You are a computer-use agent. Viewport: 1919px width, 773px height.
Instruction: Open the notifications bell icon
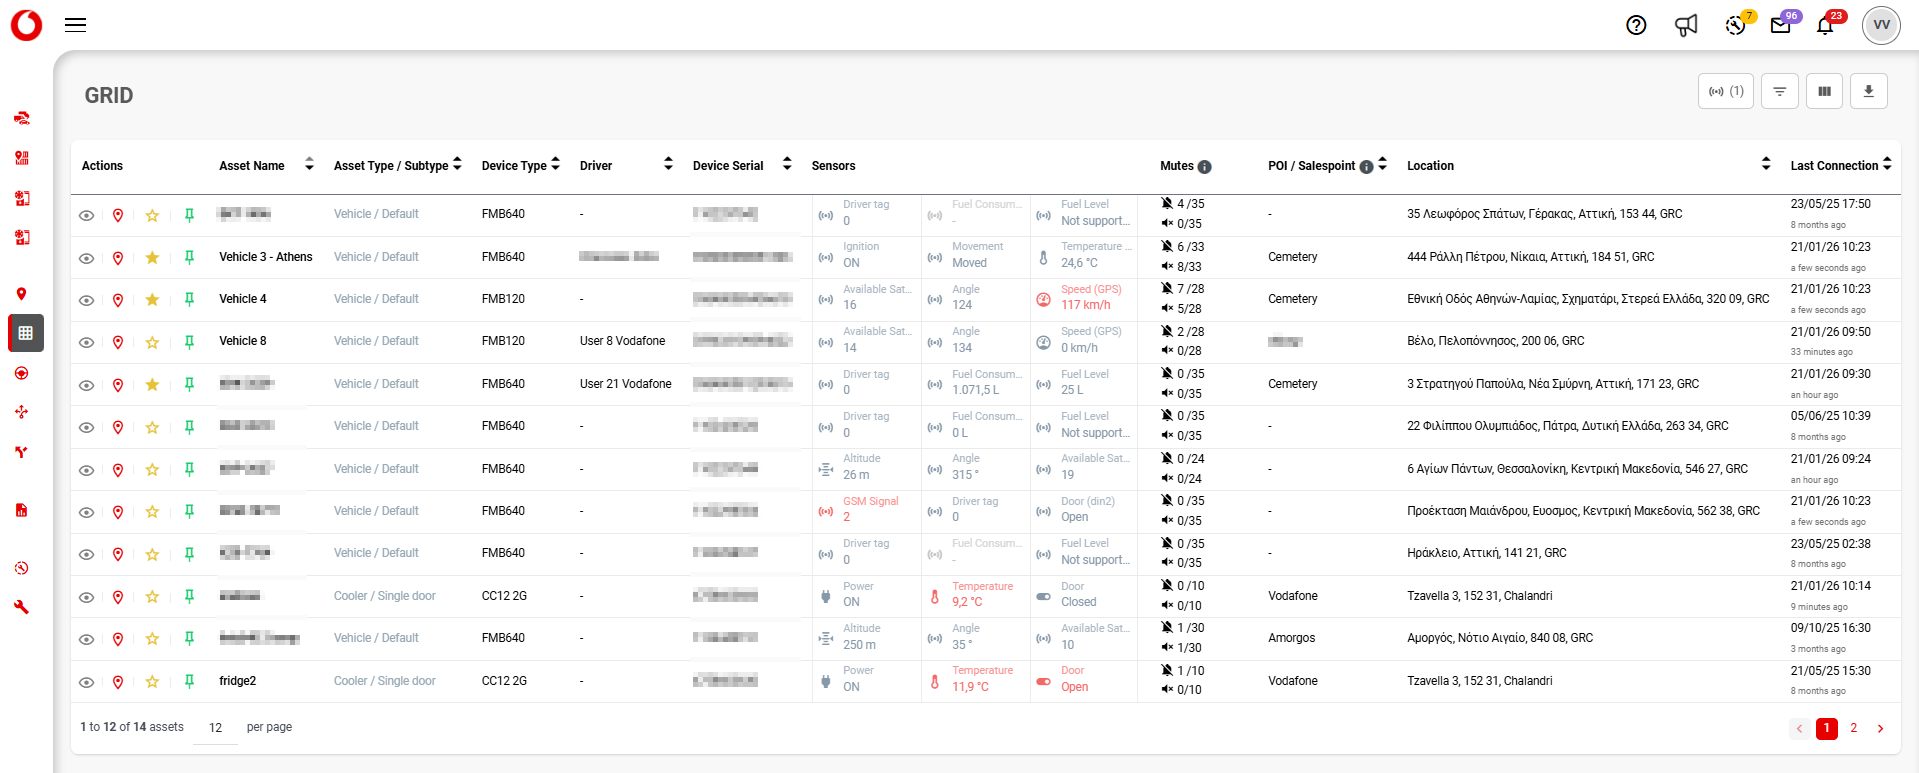(1825, 26)
